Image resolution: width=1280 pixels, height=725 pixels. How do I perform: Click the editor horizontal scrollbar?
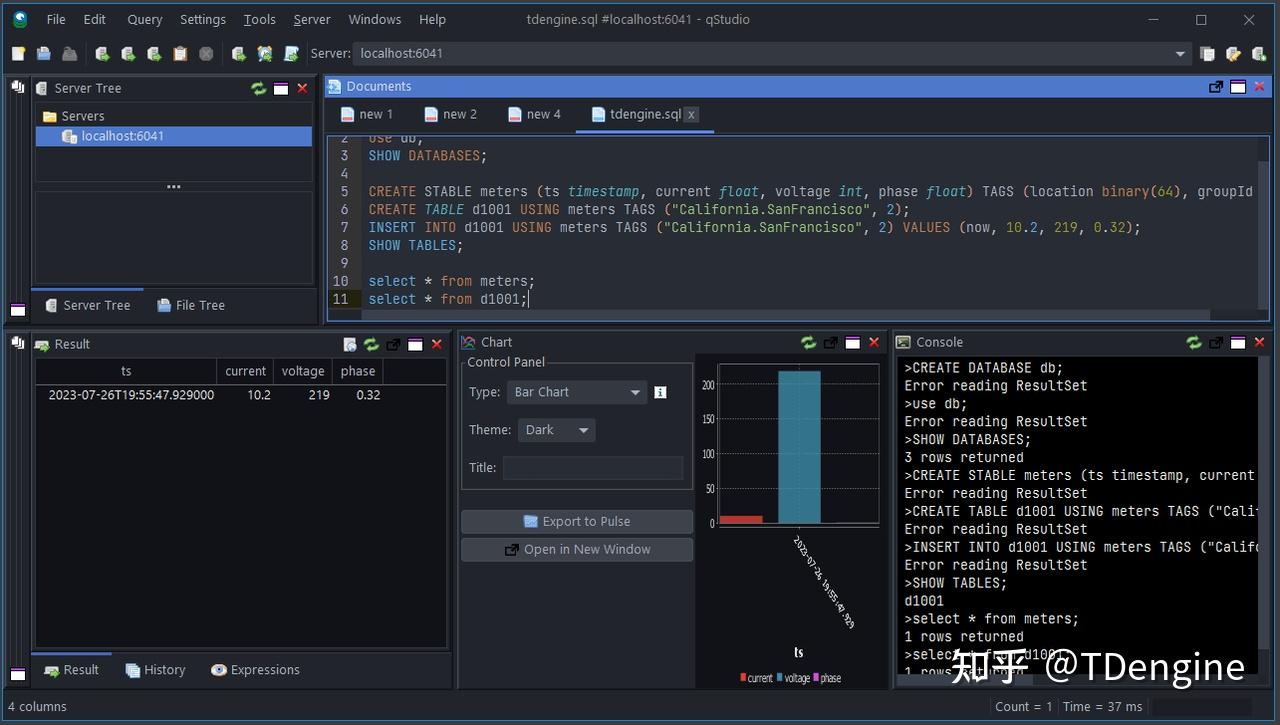point(785,315)
